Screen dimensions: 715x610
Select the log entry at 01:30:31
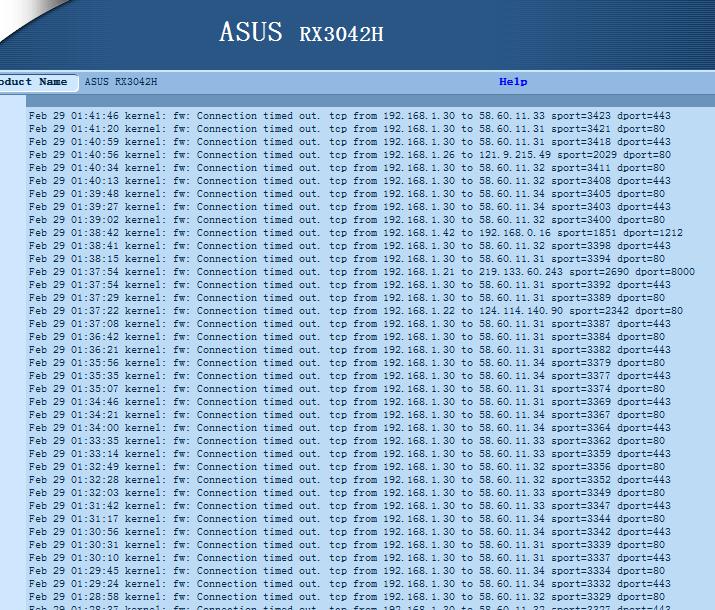coord(347,545)
